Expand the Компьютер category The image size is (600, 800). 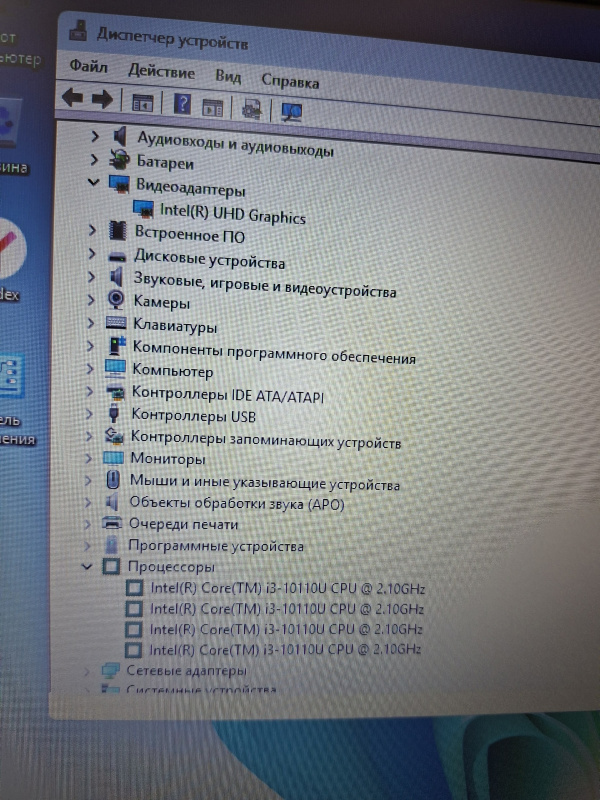click(x=90, y=368)
